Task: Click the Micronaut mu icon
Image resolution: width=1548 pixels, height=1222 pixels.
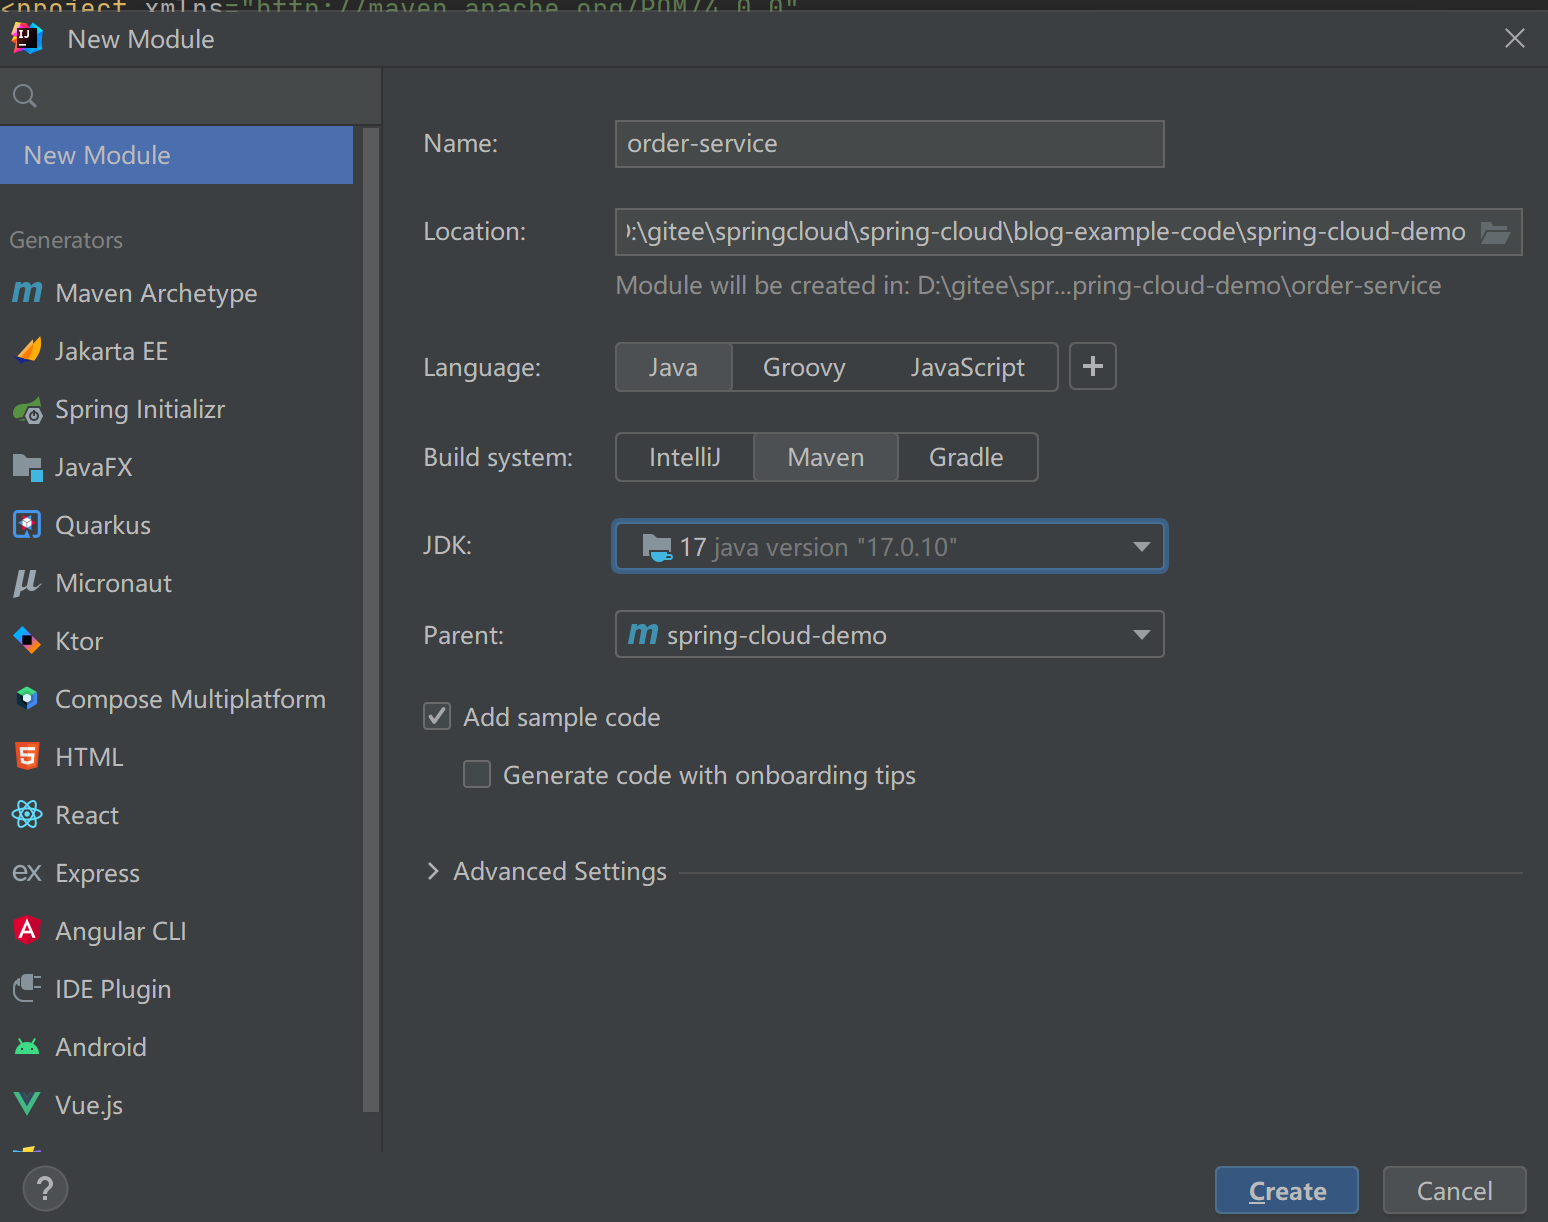Action: tap(27, 583)
